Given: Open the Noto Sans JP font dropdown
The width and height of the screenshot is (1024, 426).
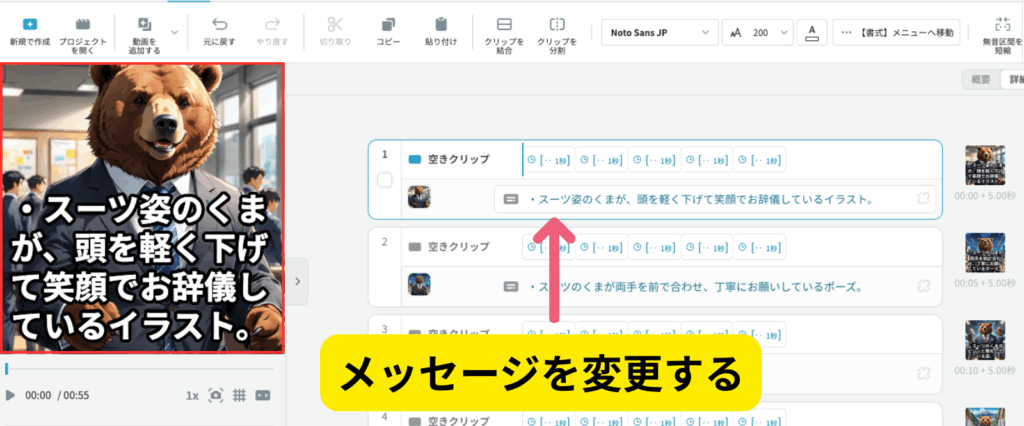Looking at the screenshot, I should coord(659,32).
